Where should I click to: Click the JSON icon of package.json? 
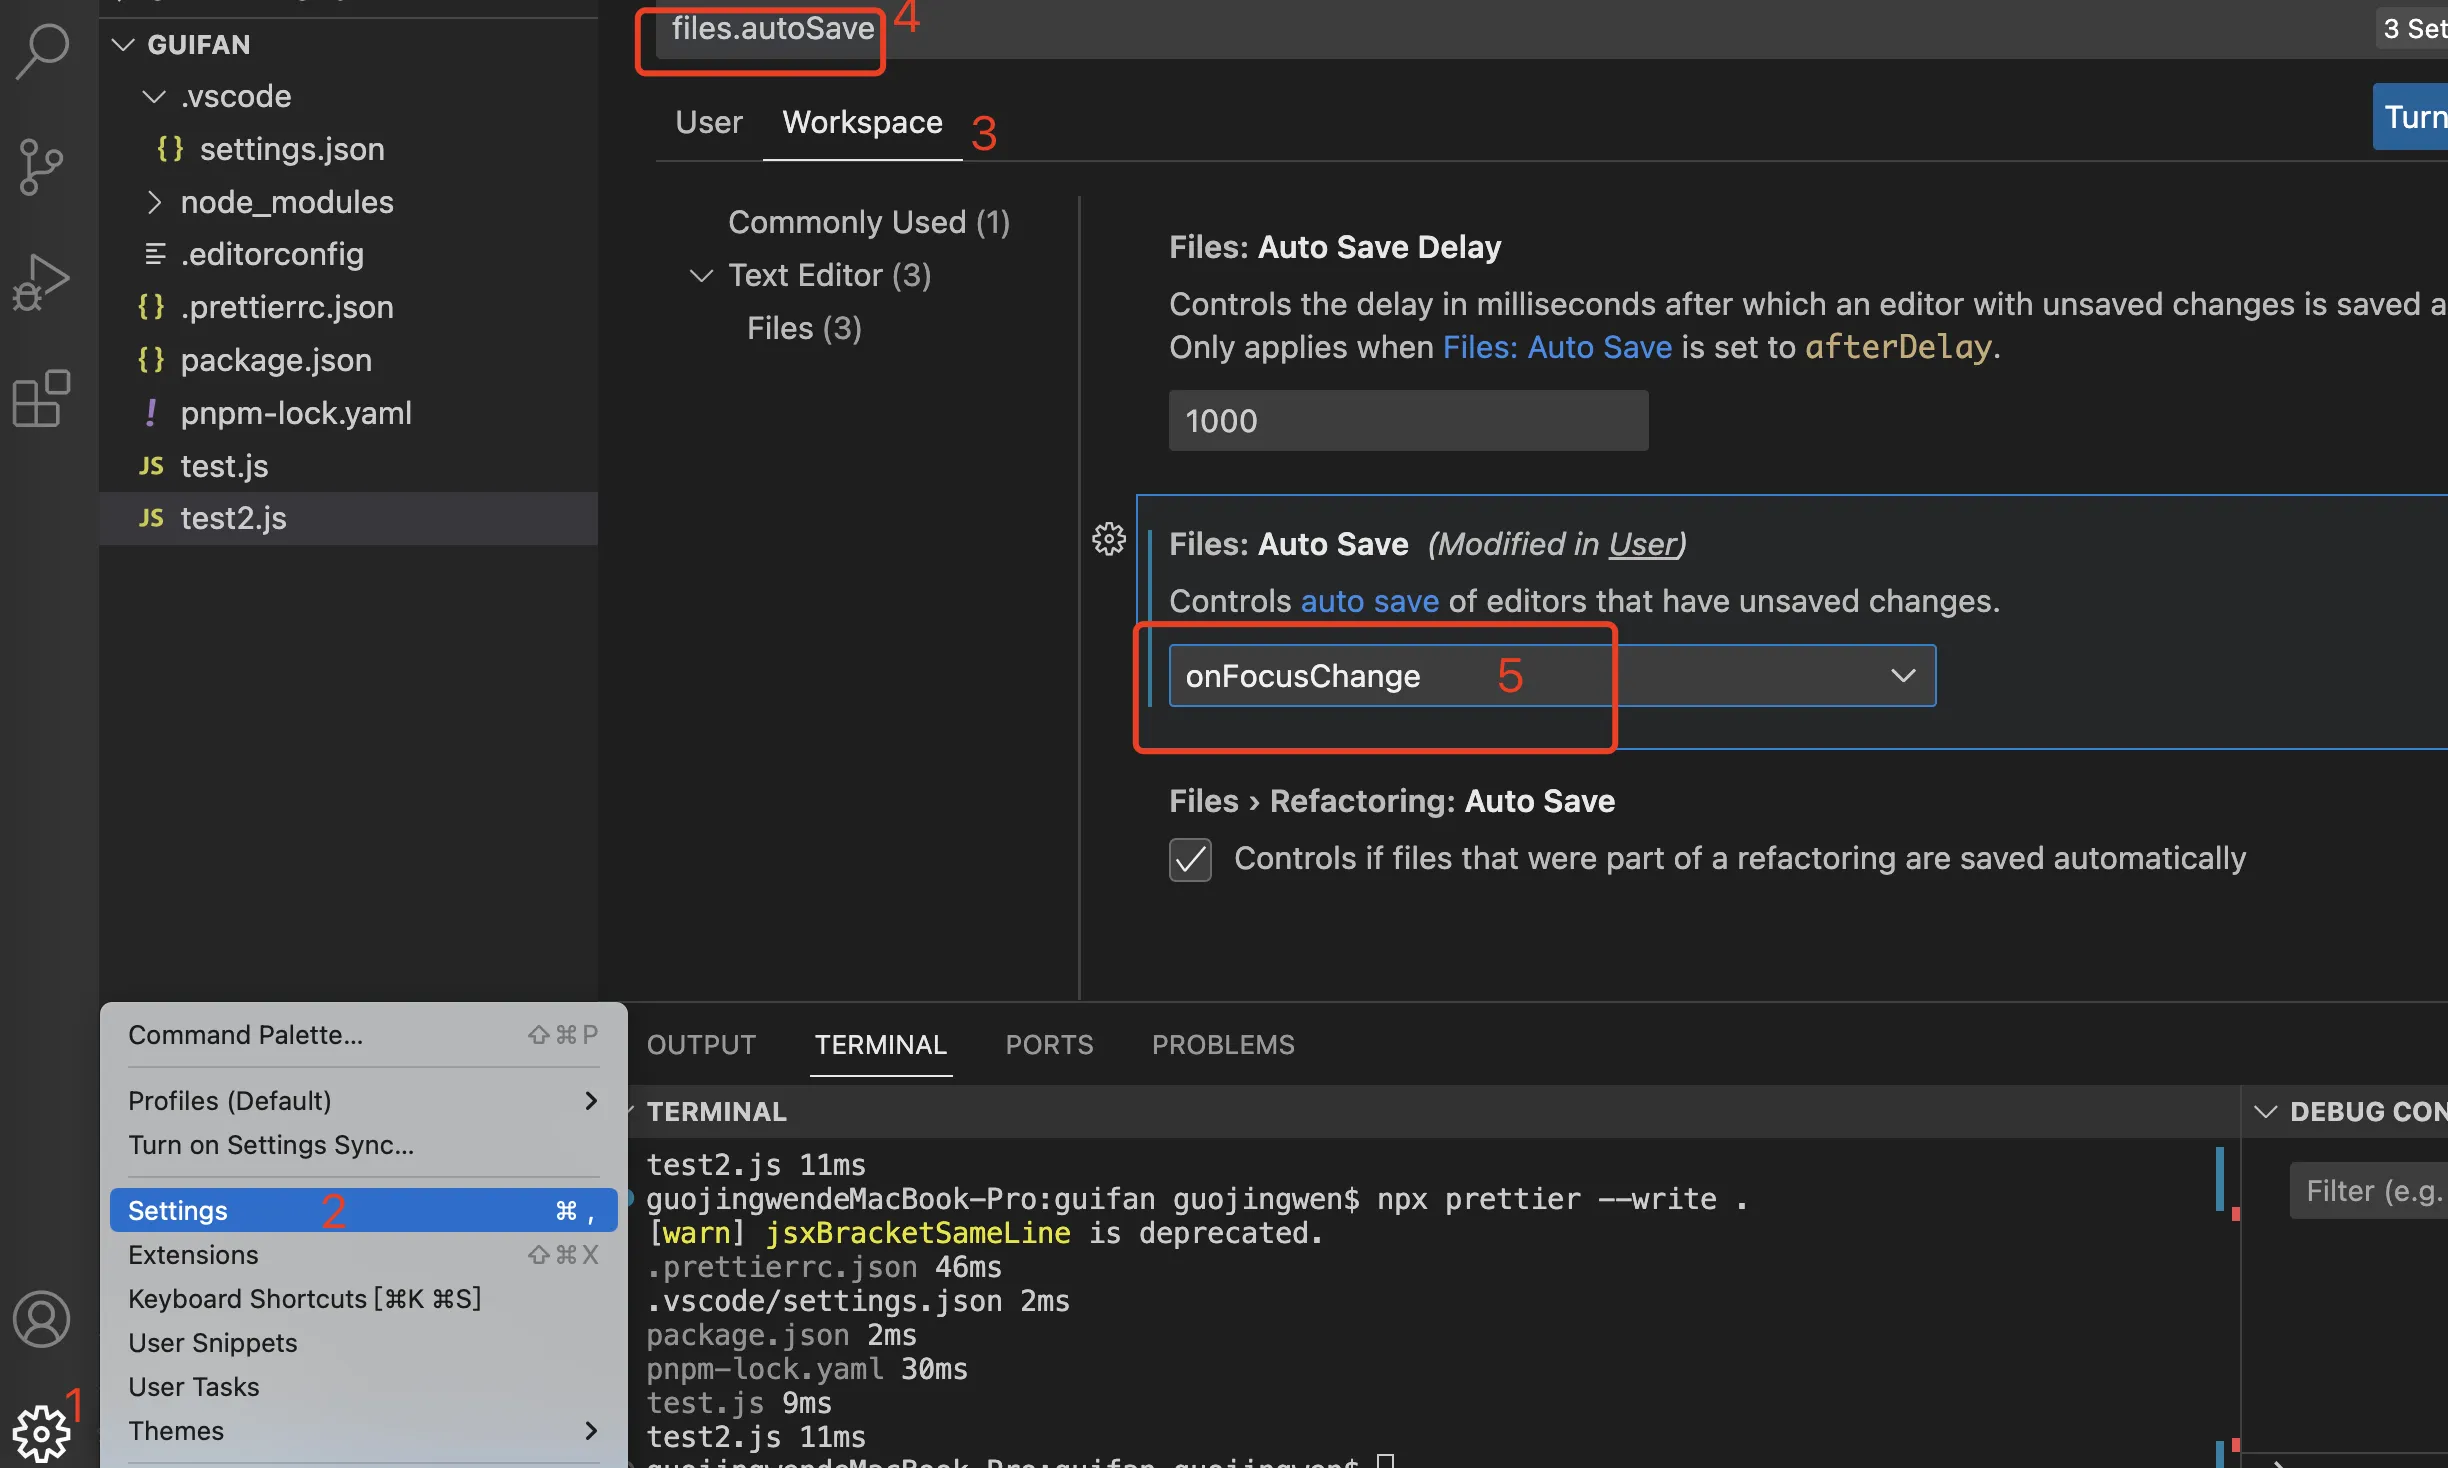tap(151, 360)
